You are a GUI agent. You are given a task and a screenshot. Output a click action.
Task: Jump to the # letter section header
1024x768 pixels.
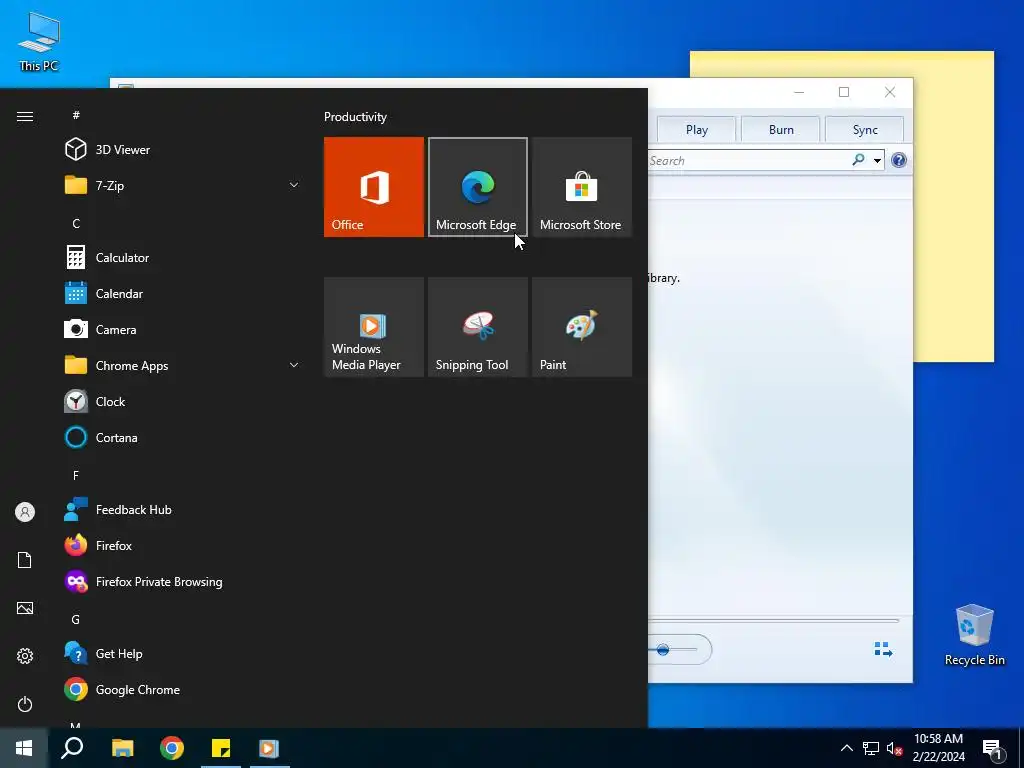[x=76, y=115]
